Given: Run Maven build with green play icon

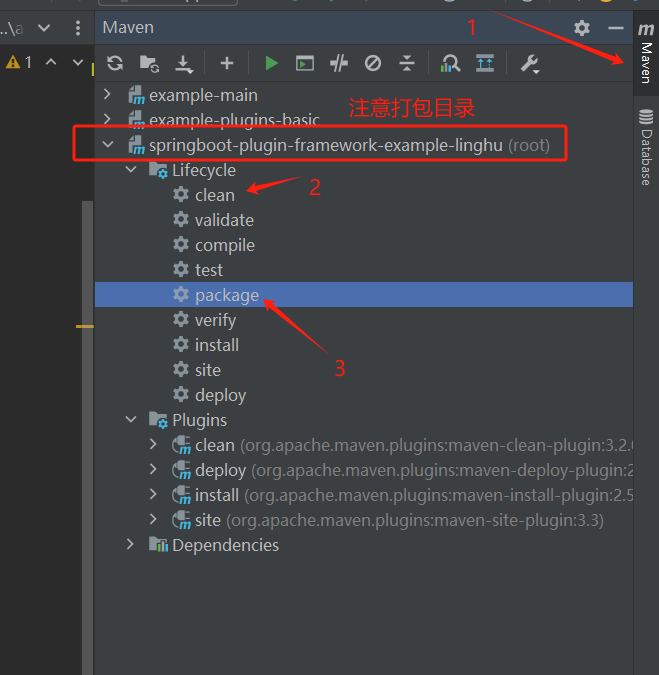Looking at the screenshot, I should pyautogui.click(x=271, y=63).
